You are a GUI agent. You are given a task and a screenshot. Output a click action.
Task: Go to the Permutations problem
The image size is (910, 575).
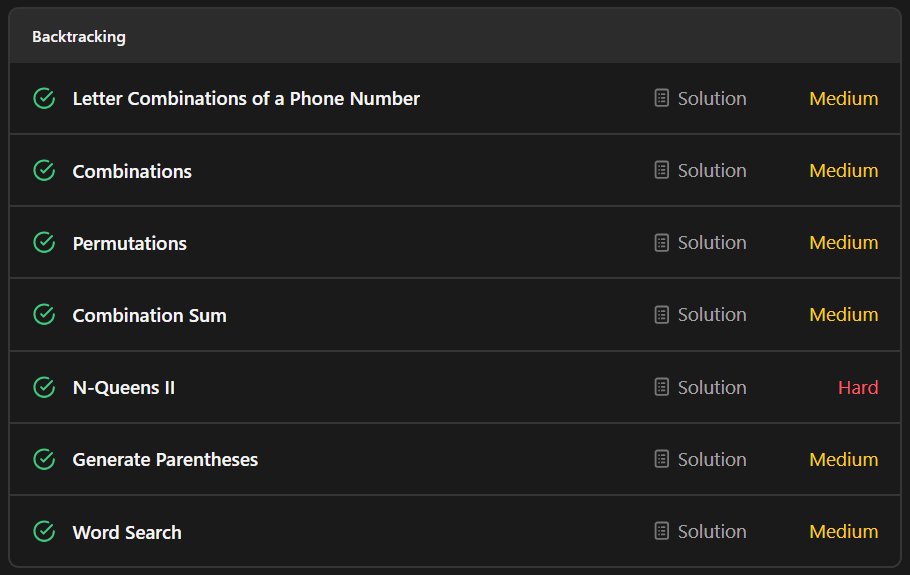129,243
